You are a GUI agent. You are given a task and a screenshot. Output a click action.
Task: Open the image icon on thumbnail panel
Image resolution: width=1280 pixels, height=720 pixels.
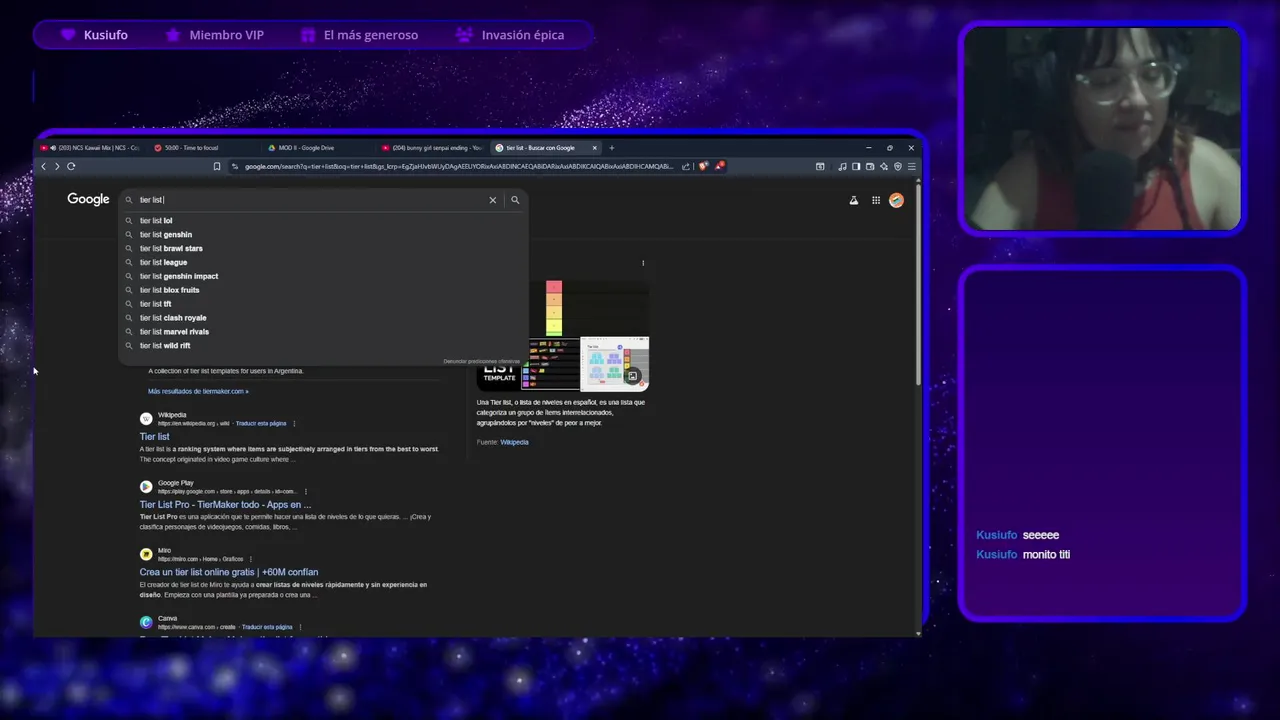632,376
